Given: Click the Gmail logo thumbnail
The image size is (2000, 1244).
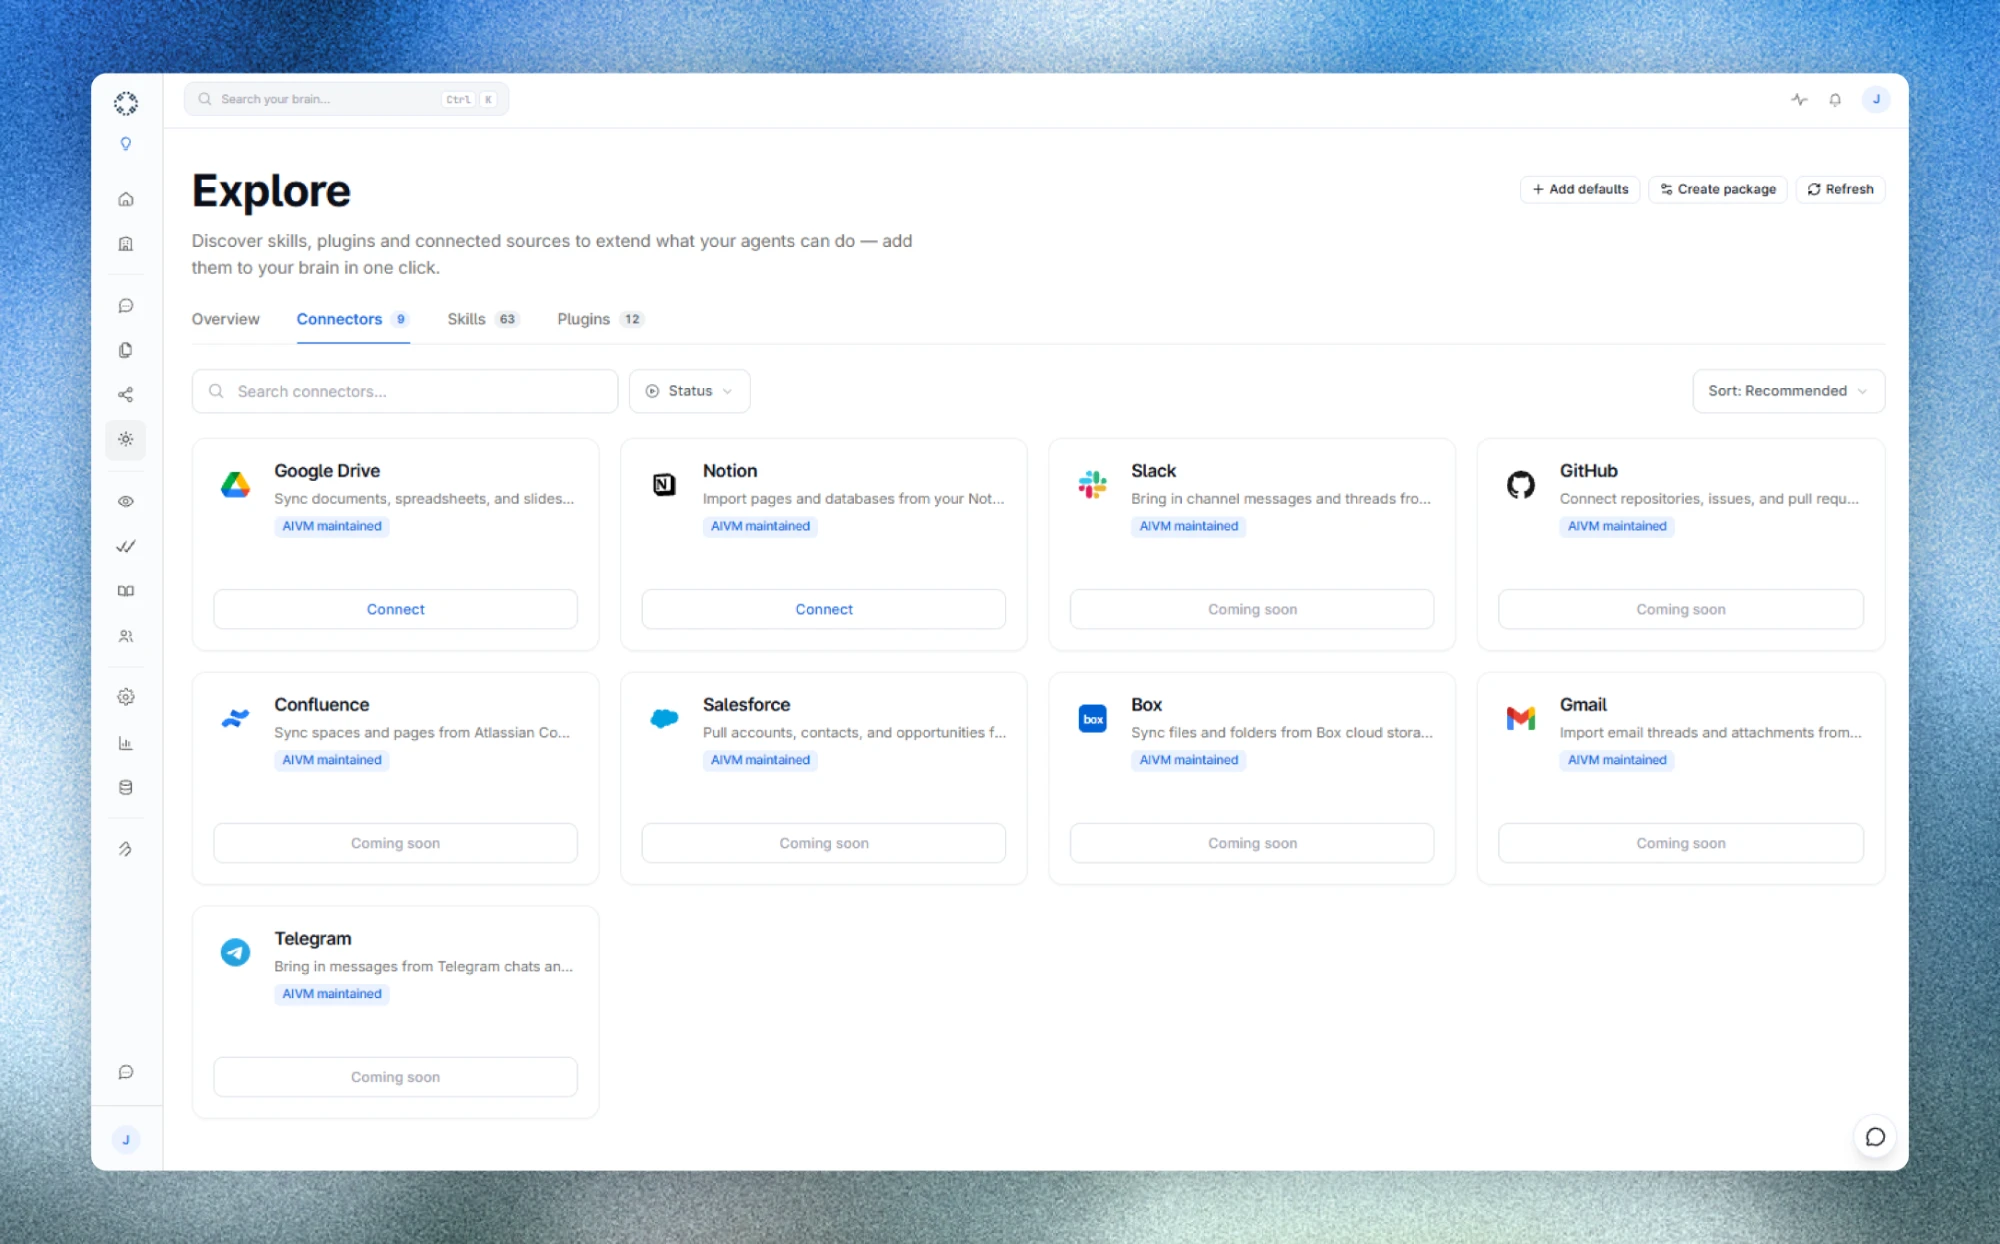Looking at the screenshot, I should tap(1521, 718).
